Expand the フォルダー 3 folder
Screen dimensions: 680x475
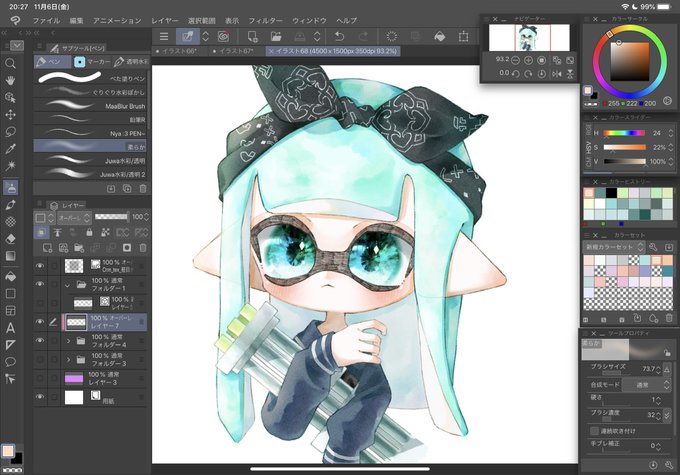tap(68, 360)
